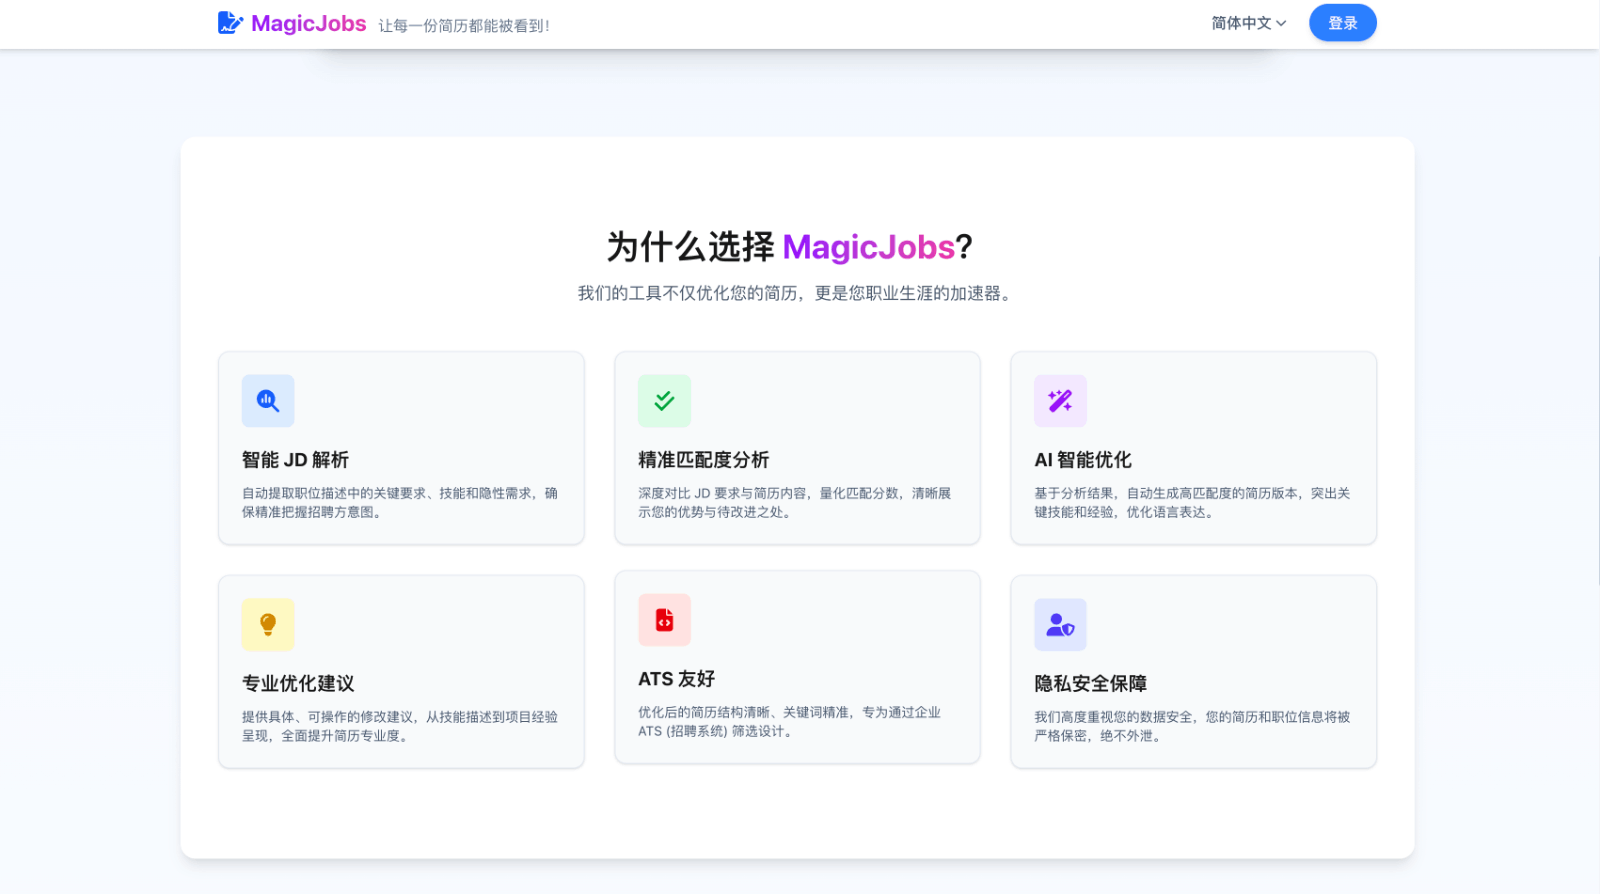Select the 隐私安全保障 card title
Image resolution: width=1600 pixels, height=894 pixels.
click(1090, 684)
